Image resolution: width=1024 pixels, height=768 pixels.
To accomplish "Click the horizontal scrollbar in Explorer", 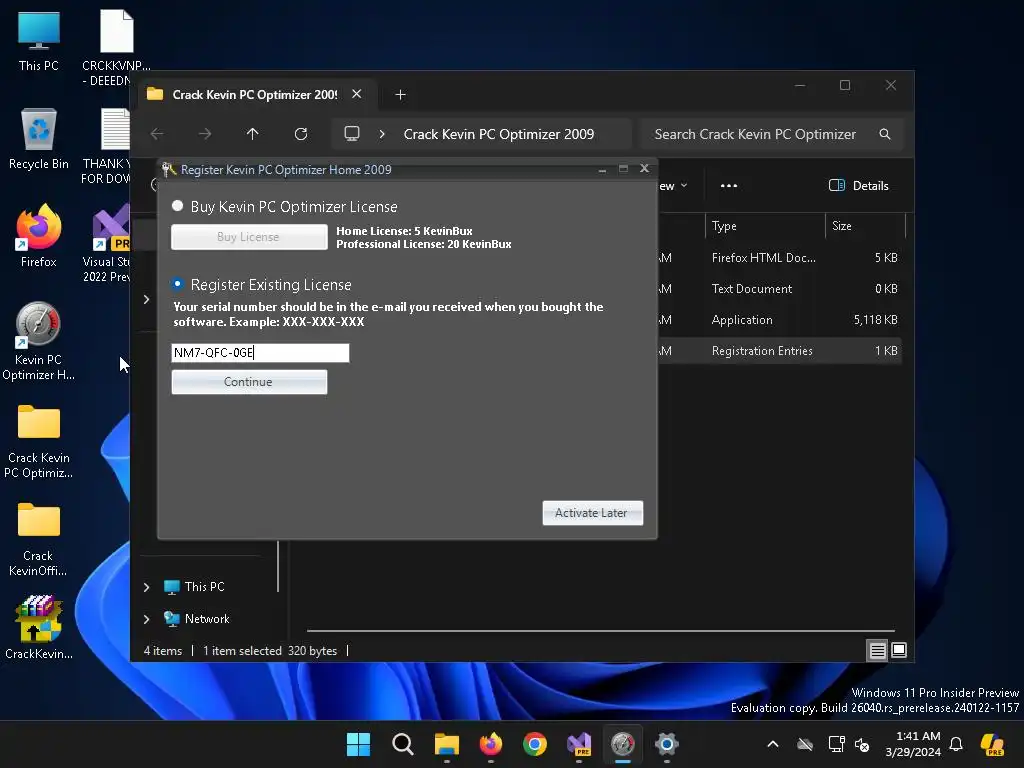I will (601, 631).
